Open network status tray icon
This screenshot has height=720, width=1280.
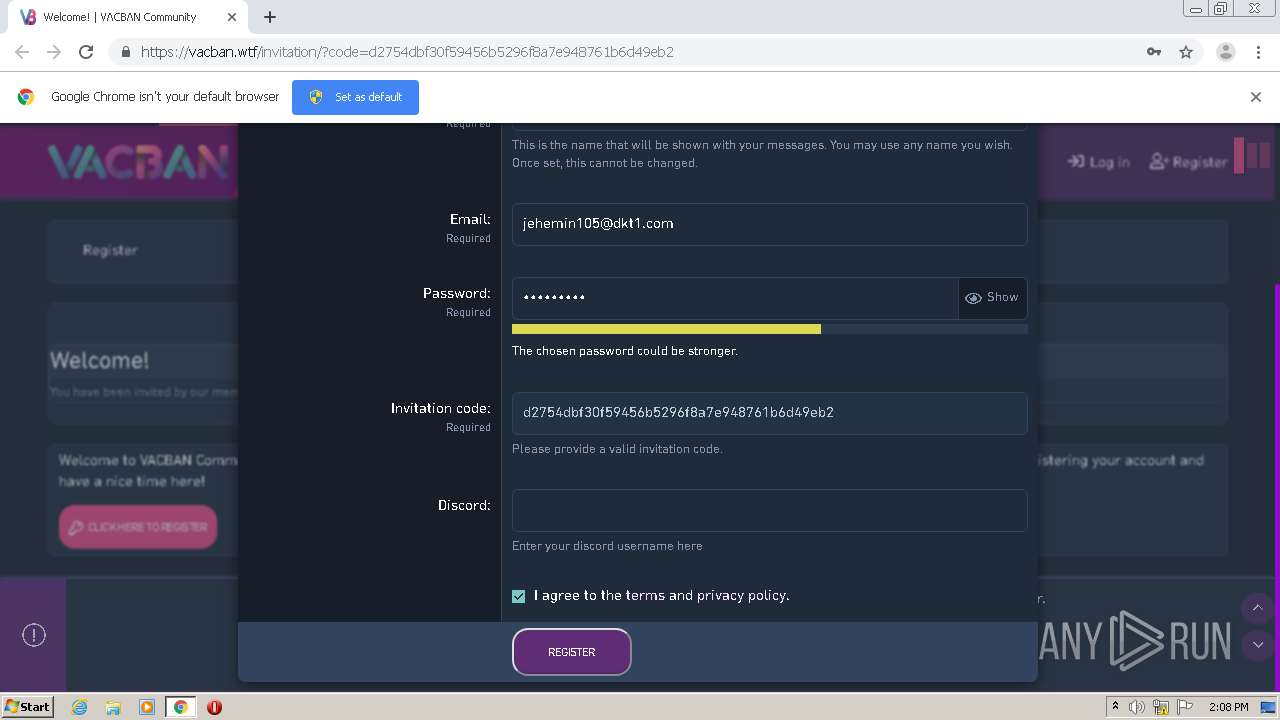pos(1161,707)
